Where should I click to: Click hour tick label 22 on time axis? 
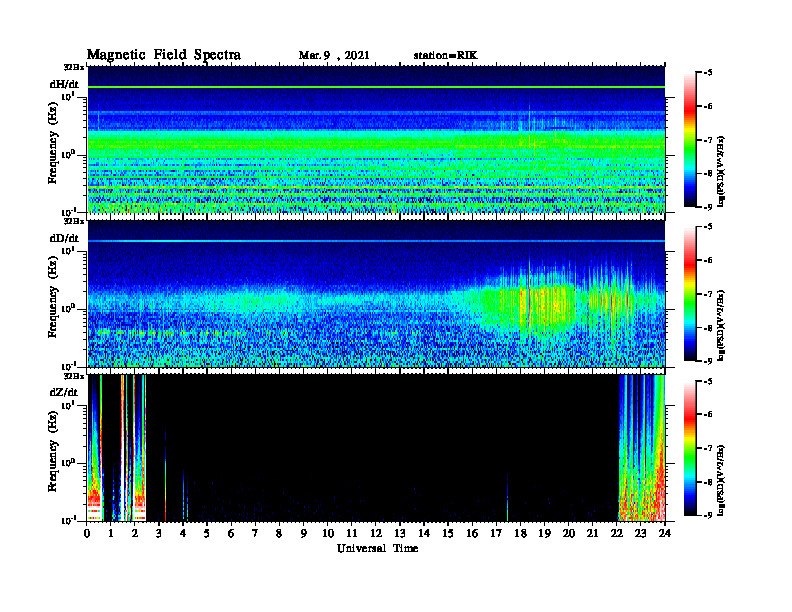[x=616, y=533]
